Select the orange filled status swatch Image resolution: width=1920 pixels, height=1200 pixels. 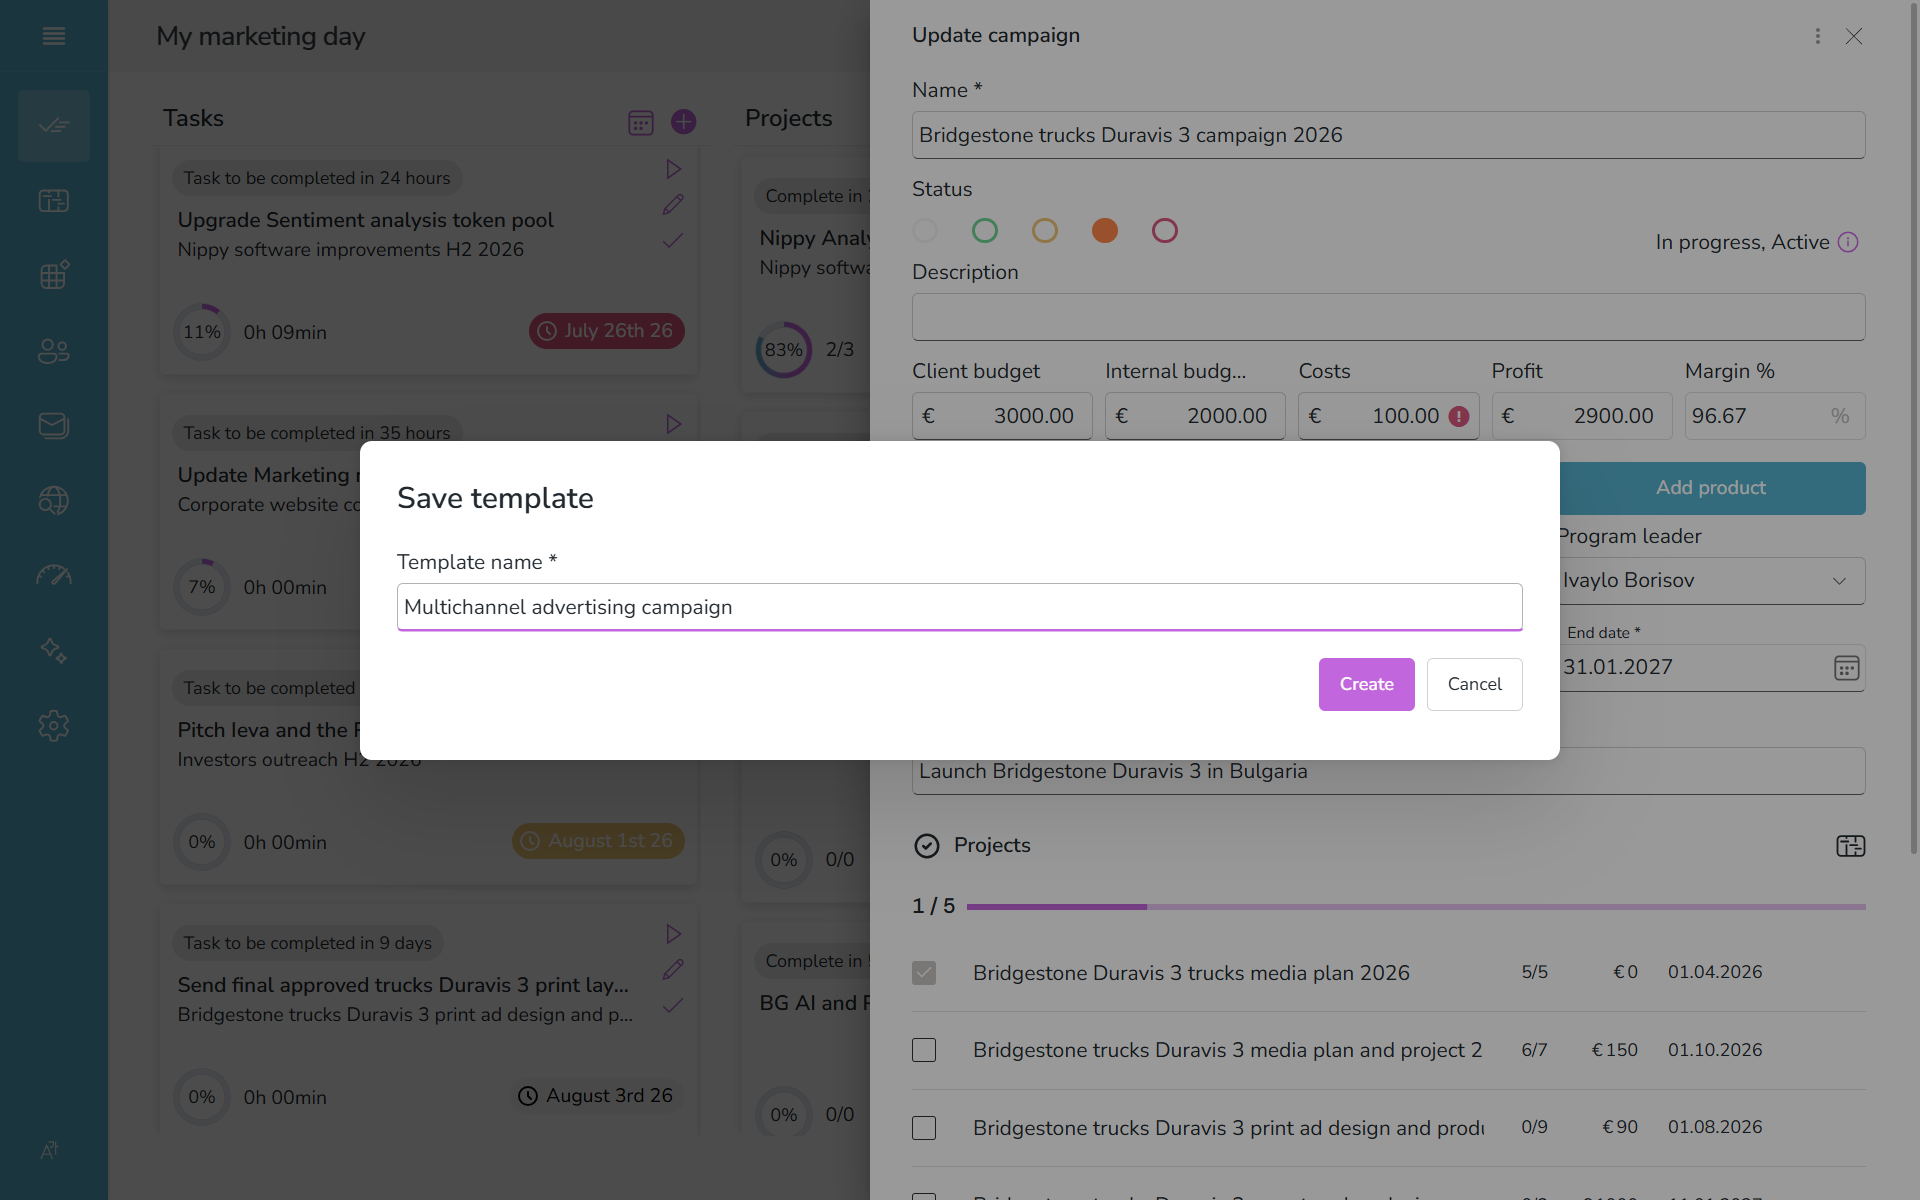coord(1105,231)
